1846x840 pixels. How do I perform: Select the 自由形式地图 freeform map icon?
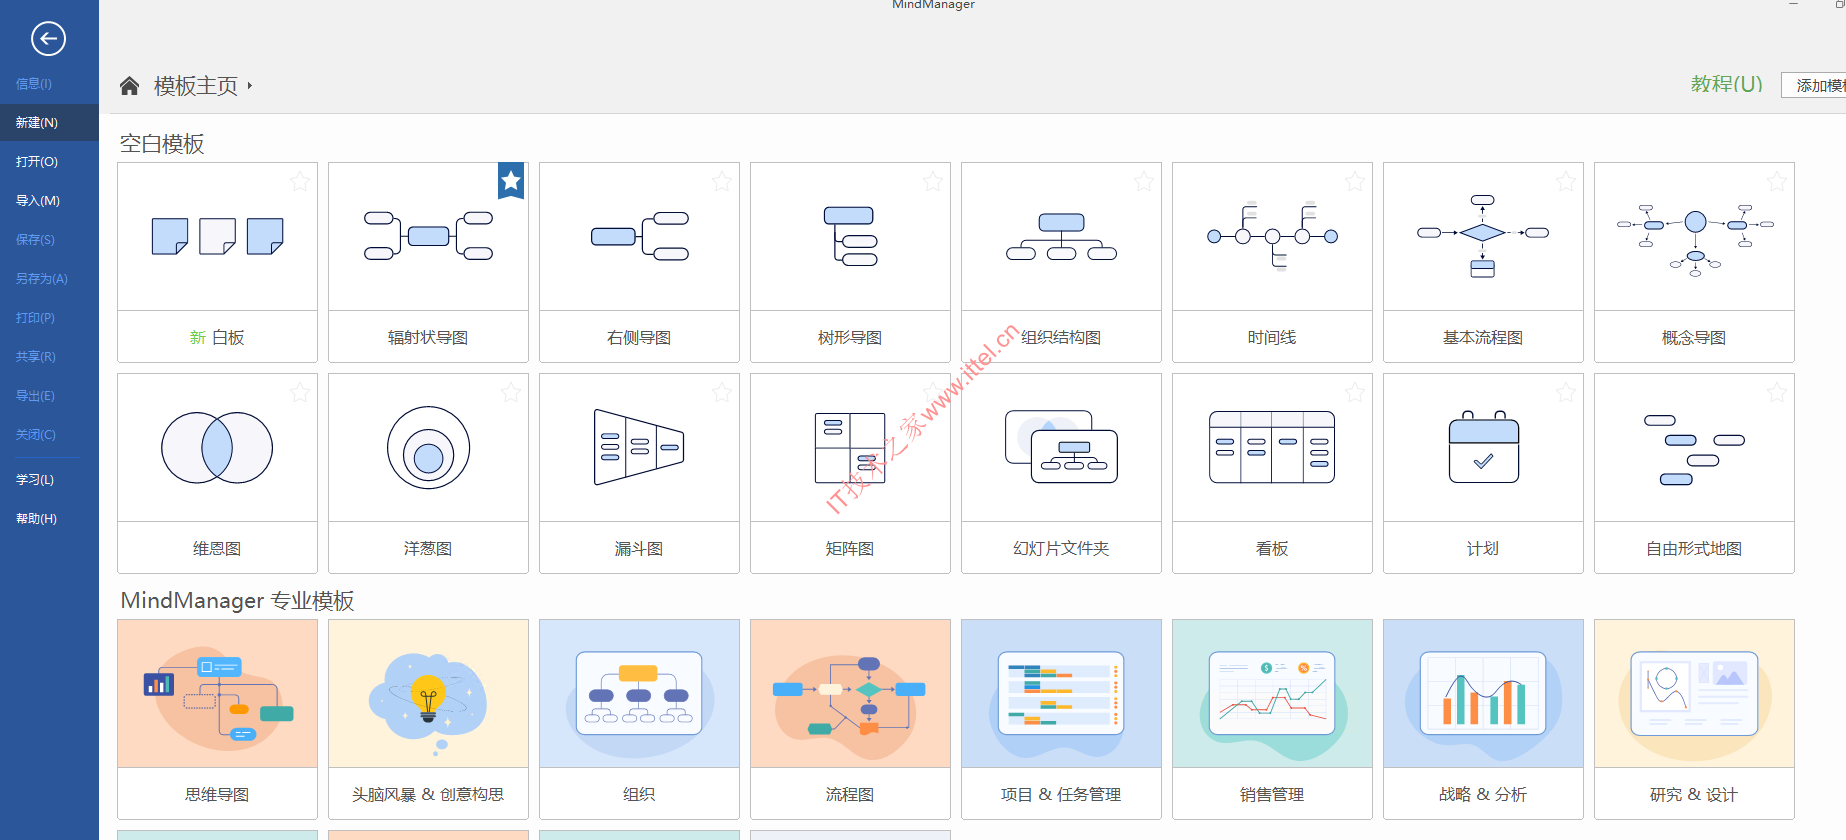pyautogui.click(x=1694, y=450)
